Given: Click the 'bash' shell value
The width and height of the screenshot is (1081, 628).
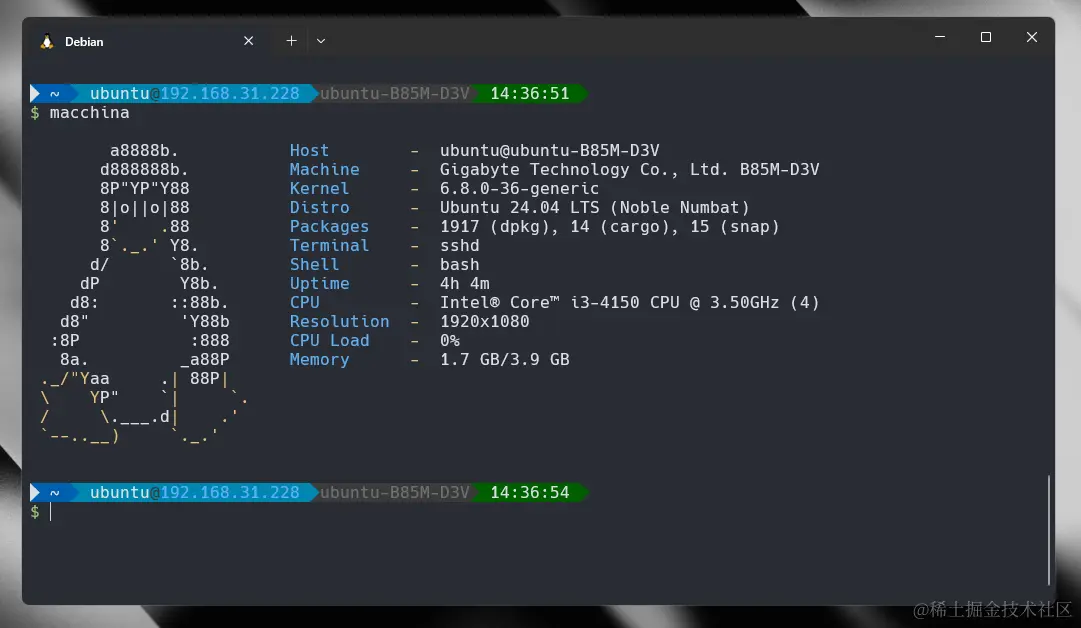Looking at the screenshot, I should 459,264.
